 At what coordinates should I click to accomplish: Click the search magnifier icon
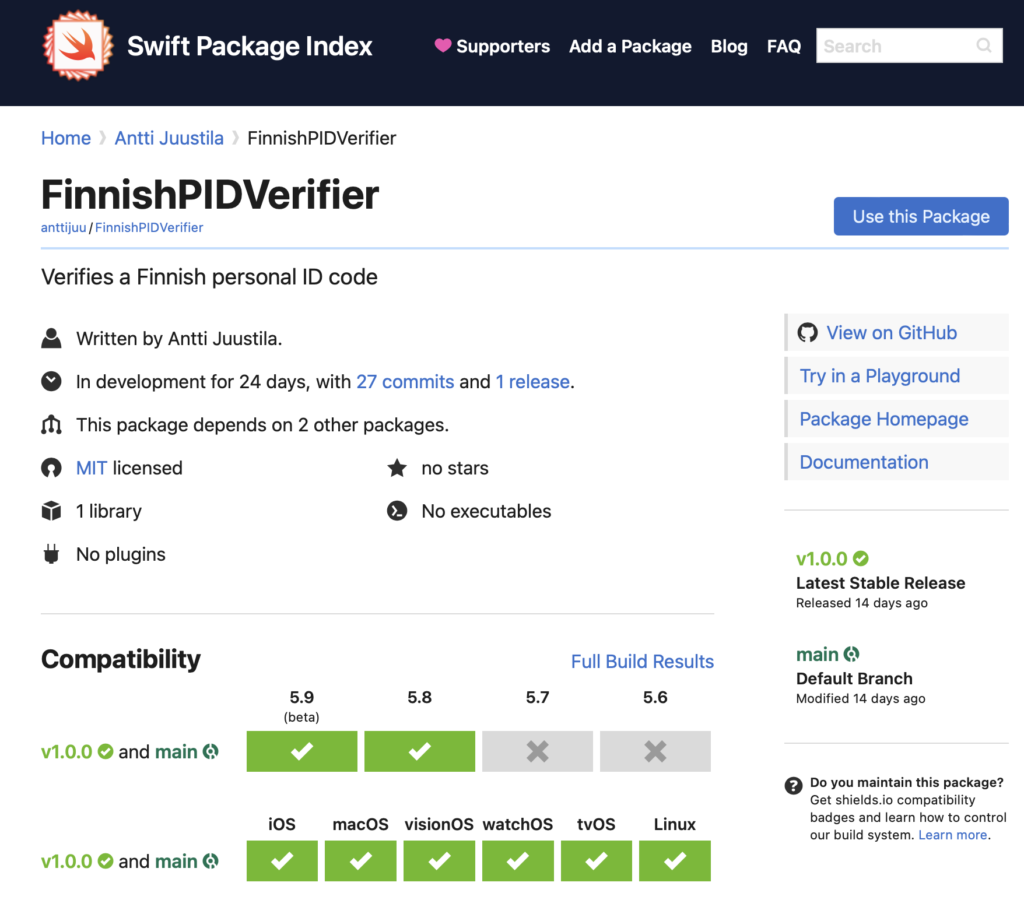pos(984,46)
